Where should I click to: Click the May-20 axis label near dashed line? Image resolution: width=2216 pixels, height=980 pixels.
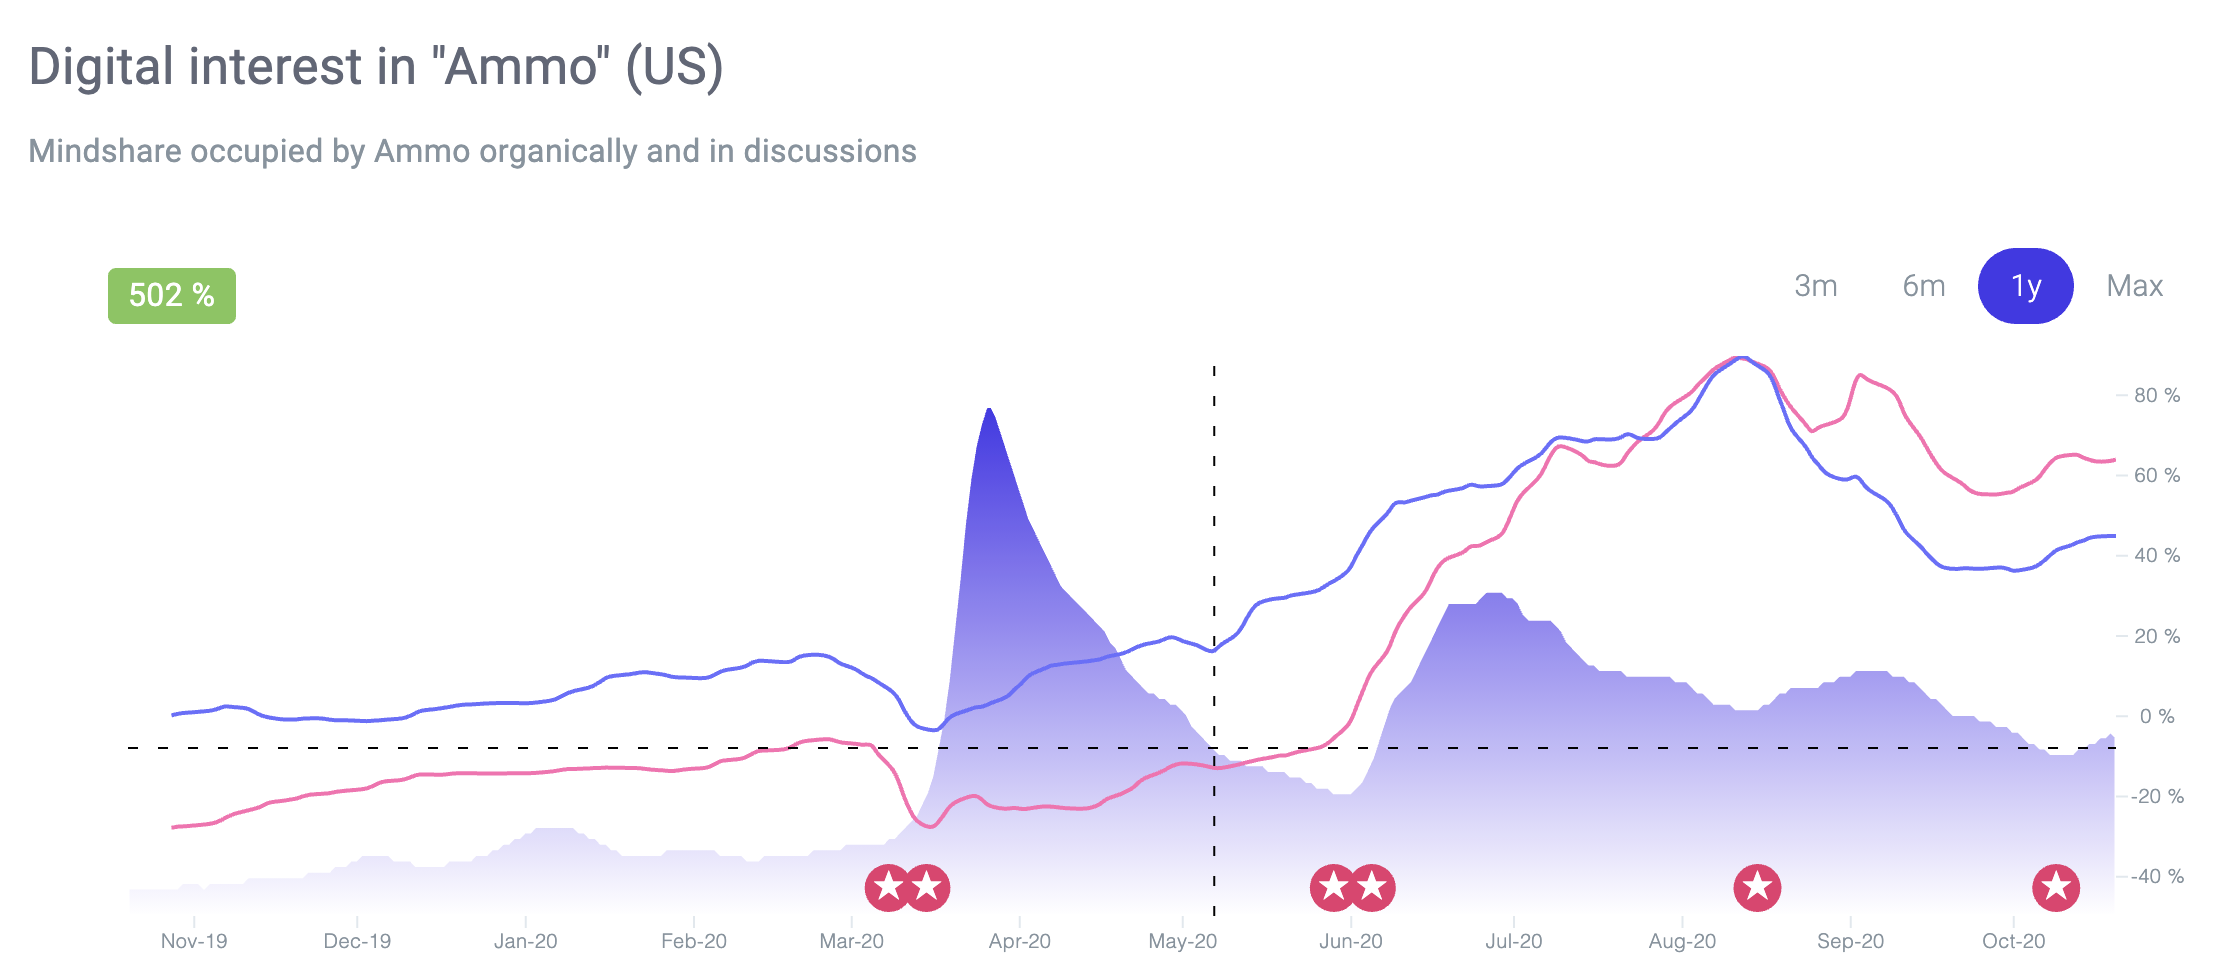1183,941
